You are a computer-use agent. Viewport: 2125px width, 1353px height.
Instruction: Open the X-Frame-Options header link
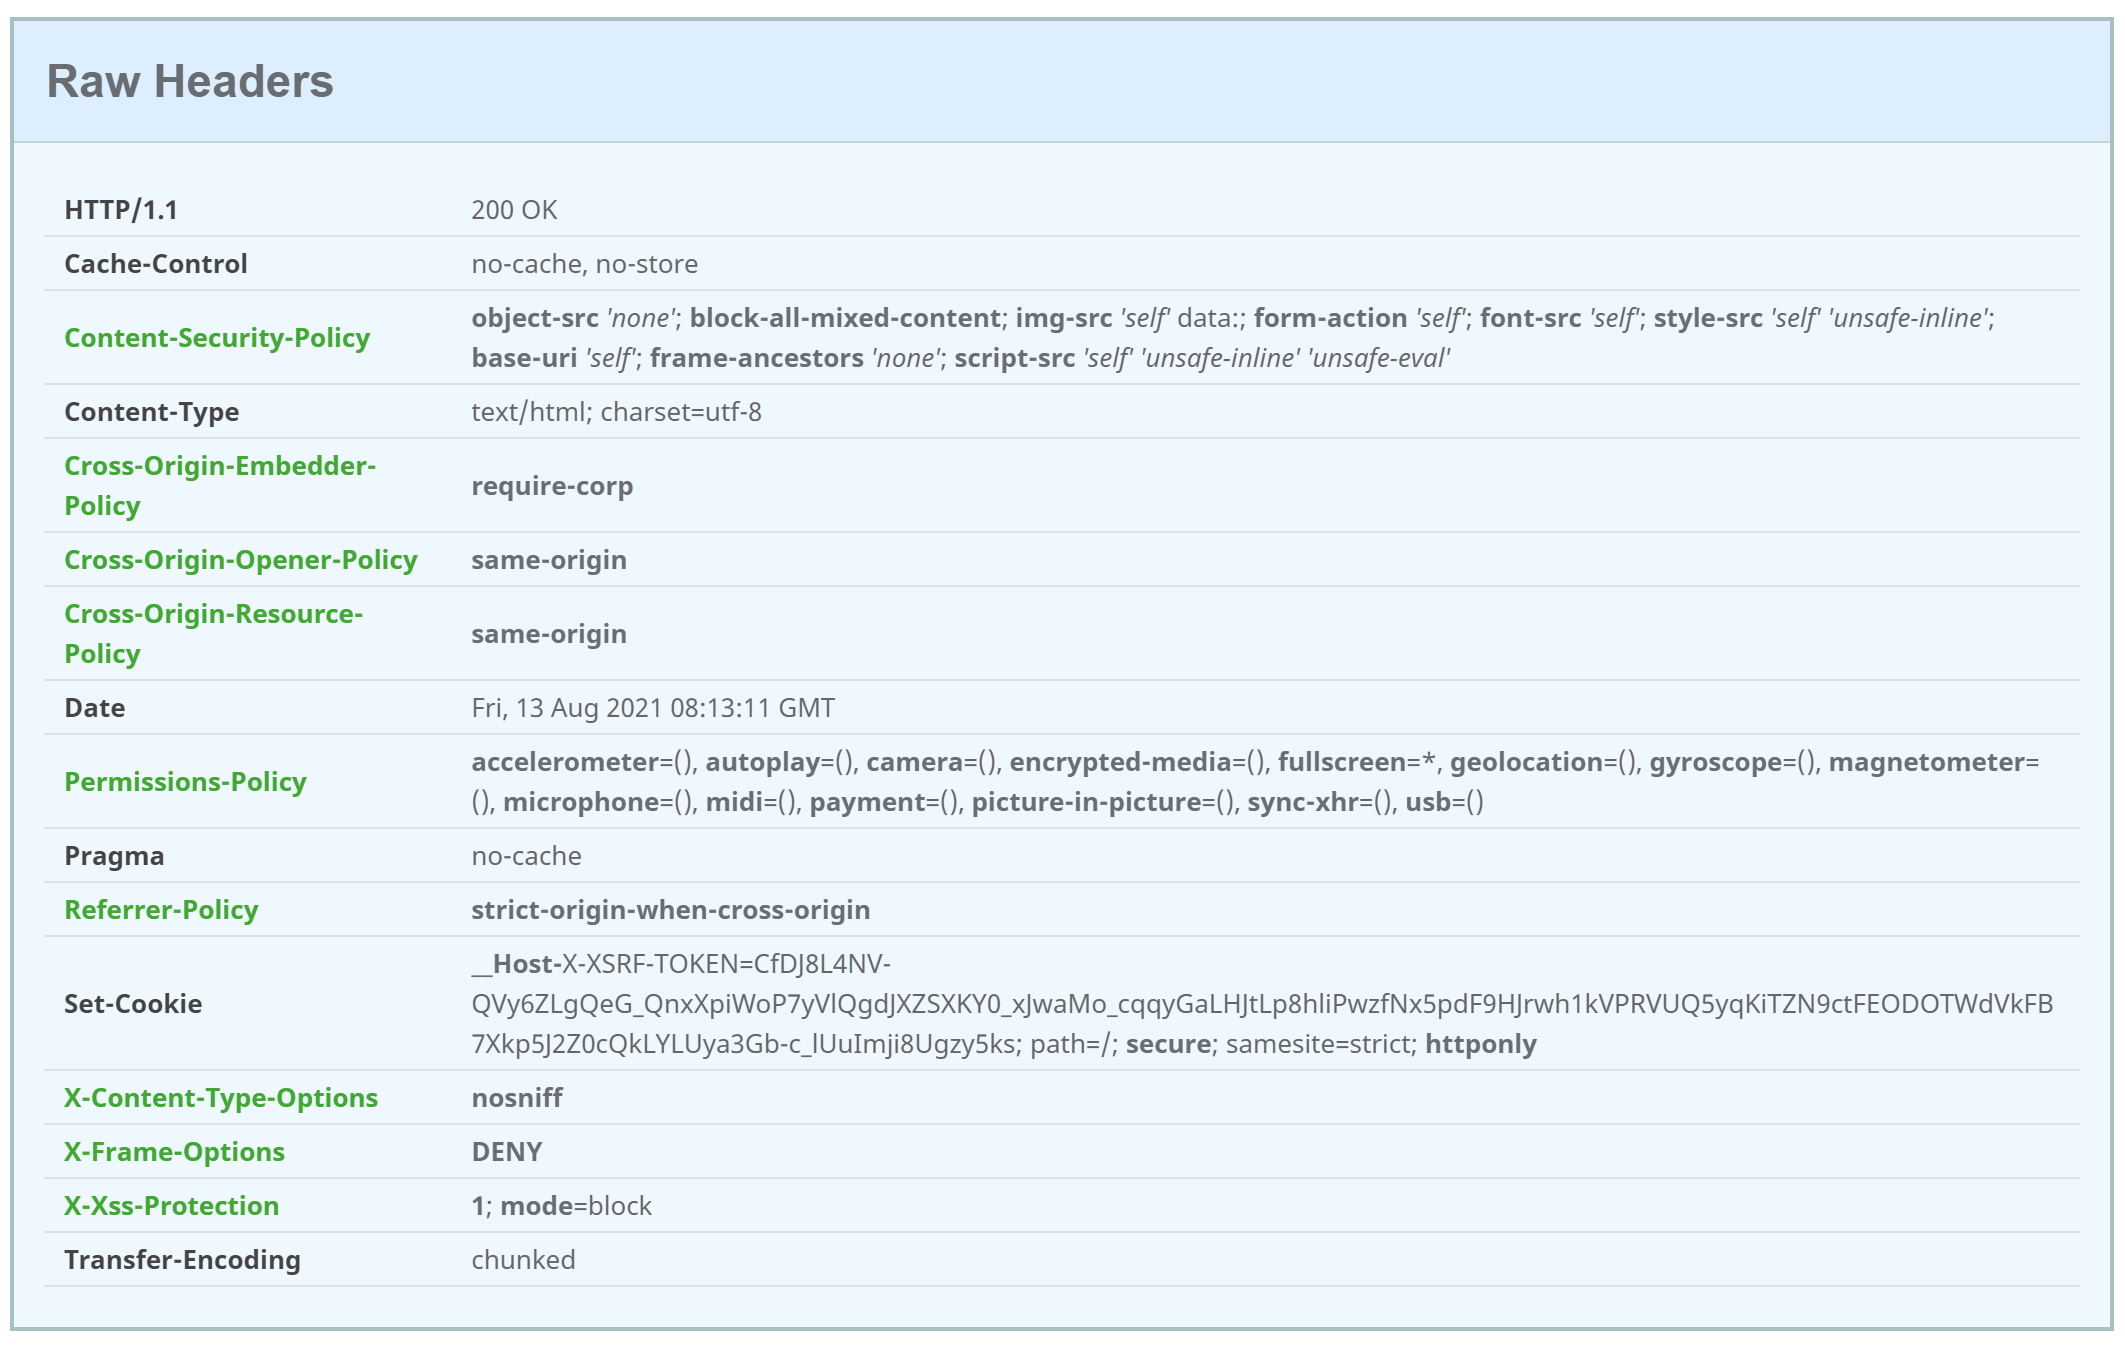tap(174, 1152)
